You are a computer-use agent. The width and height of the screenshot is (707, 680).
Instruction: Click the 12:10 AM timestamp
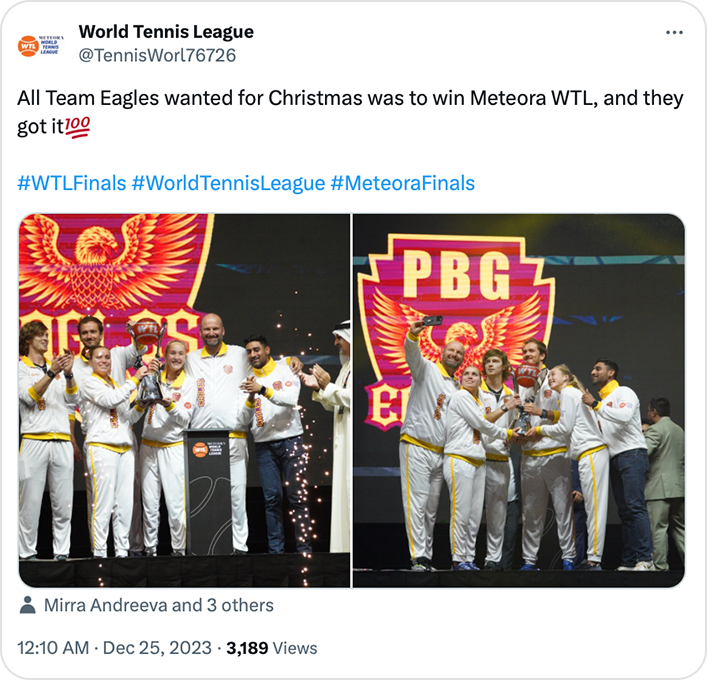[x=53, y=648]
